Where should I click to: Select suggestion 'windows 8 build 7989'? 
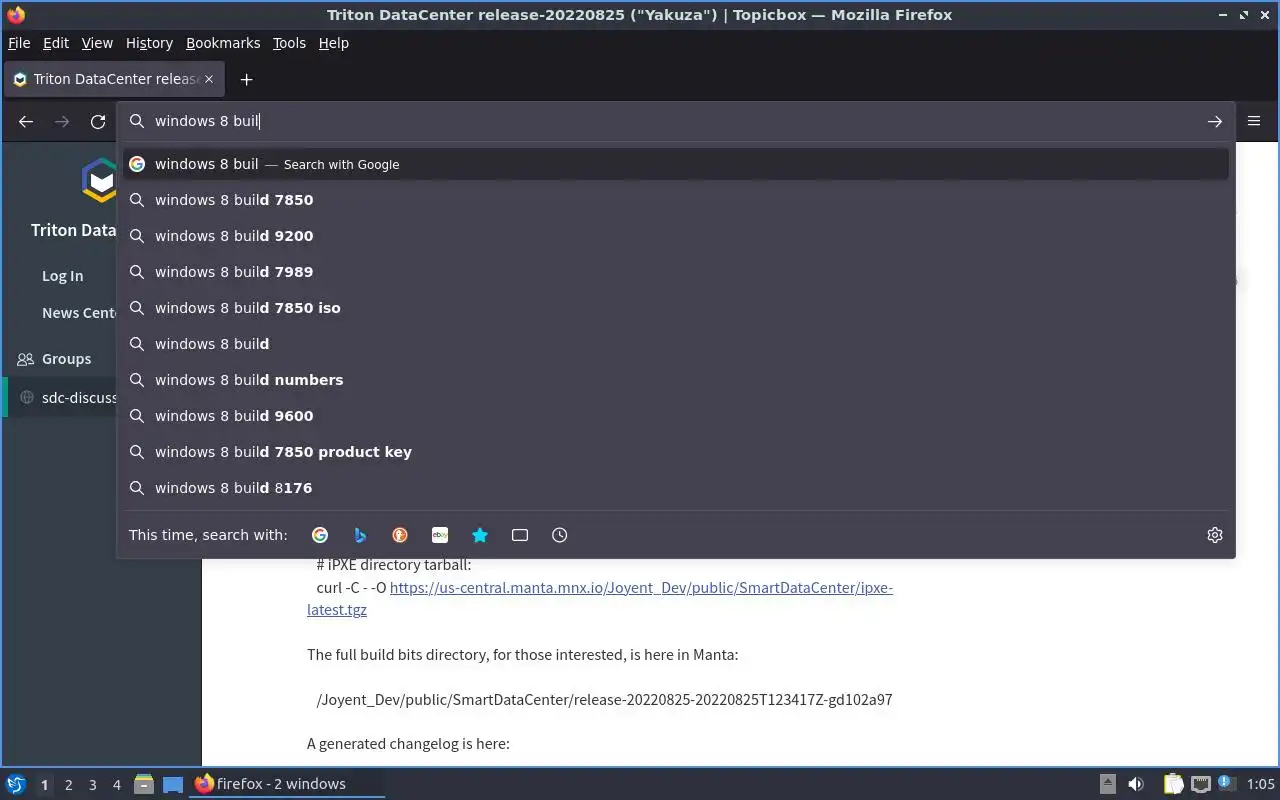tap(676, 272)
